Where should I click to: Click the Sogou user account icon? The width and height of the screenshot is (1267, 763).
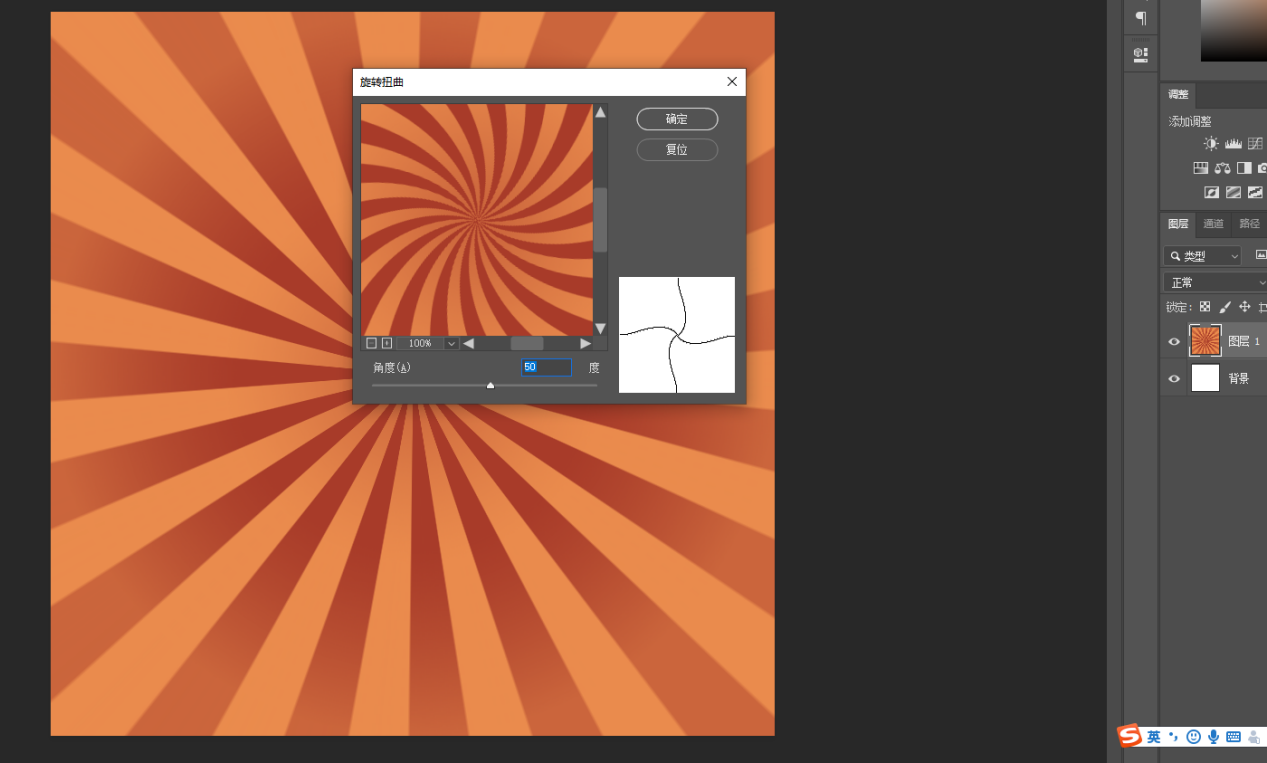(1254, 737)
